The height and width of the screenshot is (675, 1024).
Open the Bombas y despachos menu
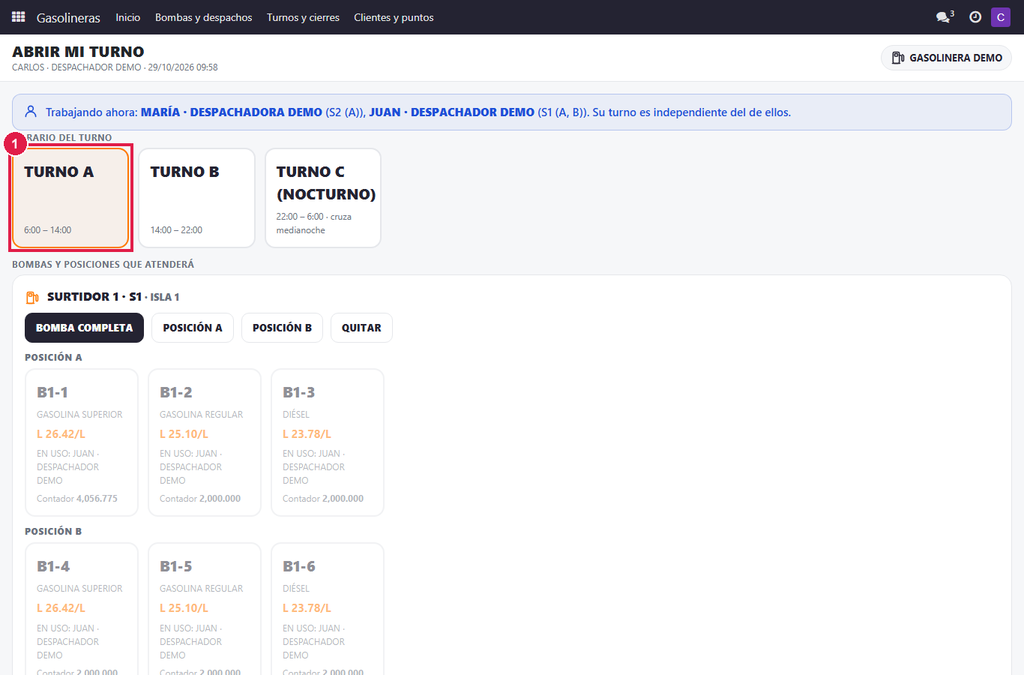204,17
